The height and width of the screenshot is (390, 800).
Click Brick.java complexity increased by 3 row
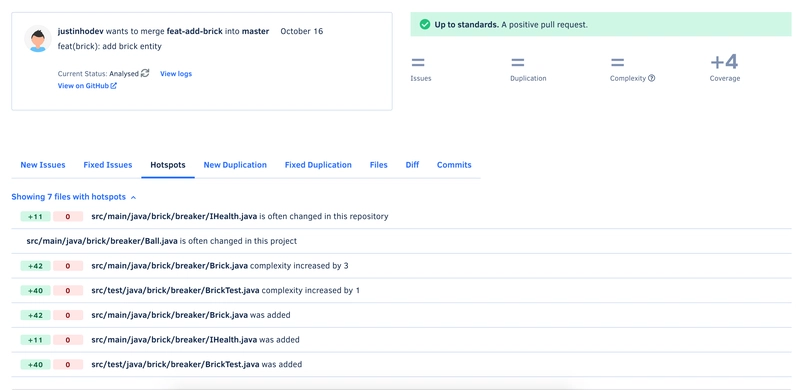[401, 265]
